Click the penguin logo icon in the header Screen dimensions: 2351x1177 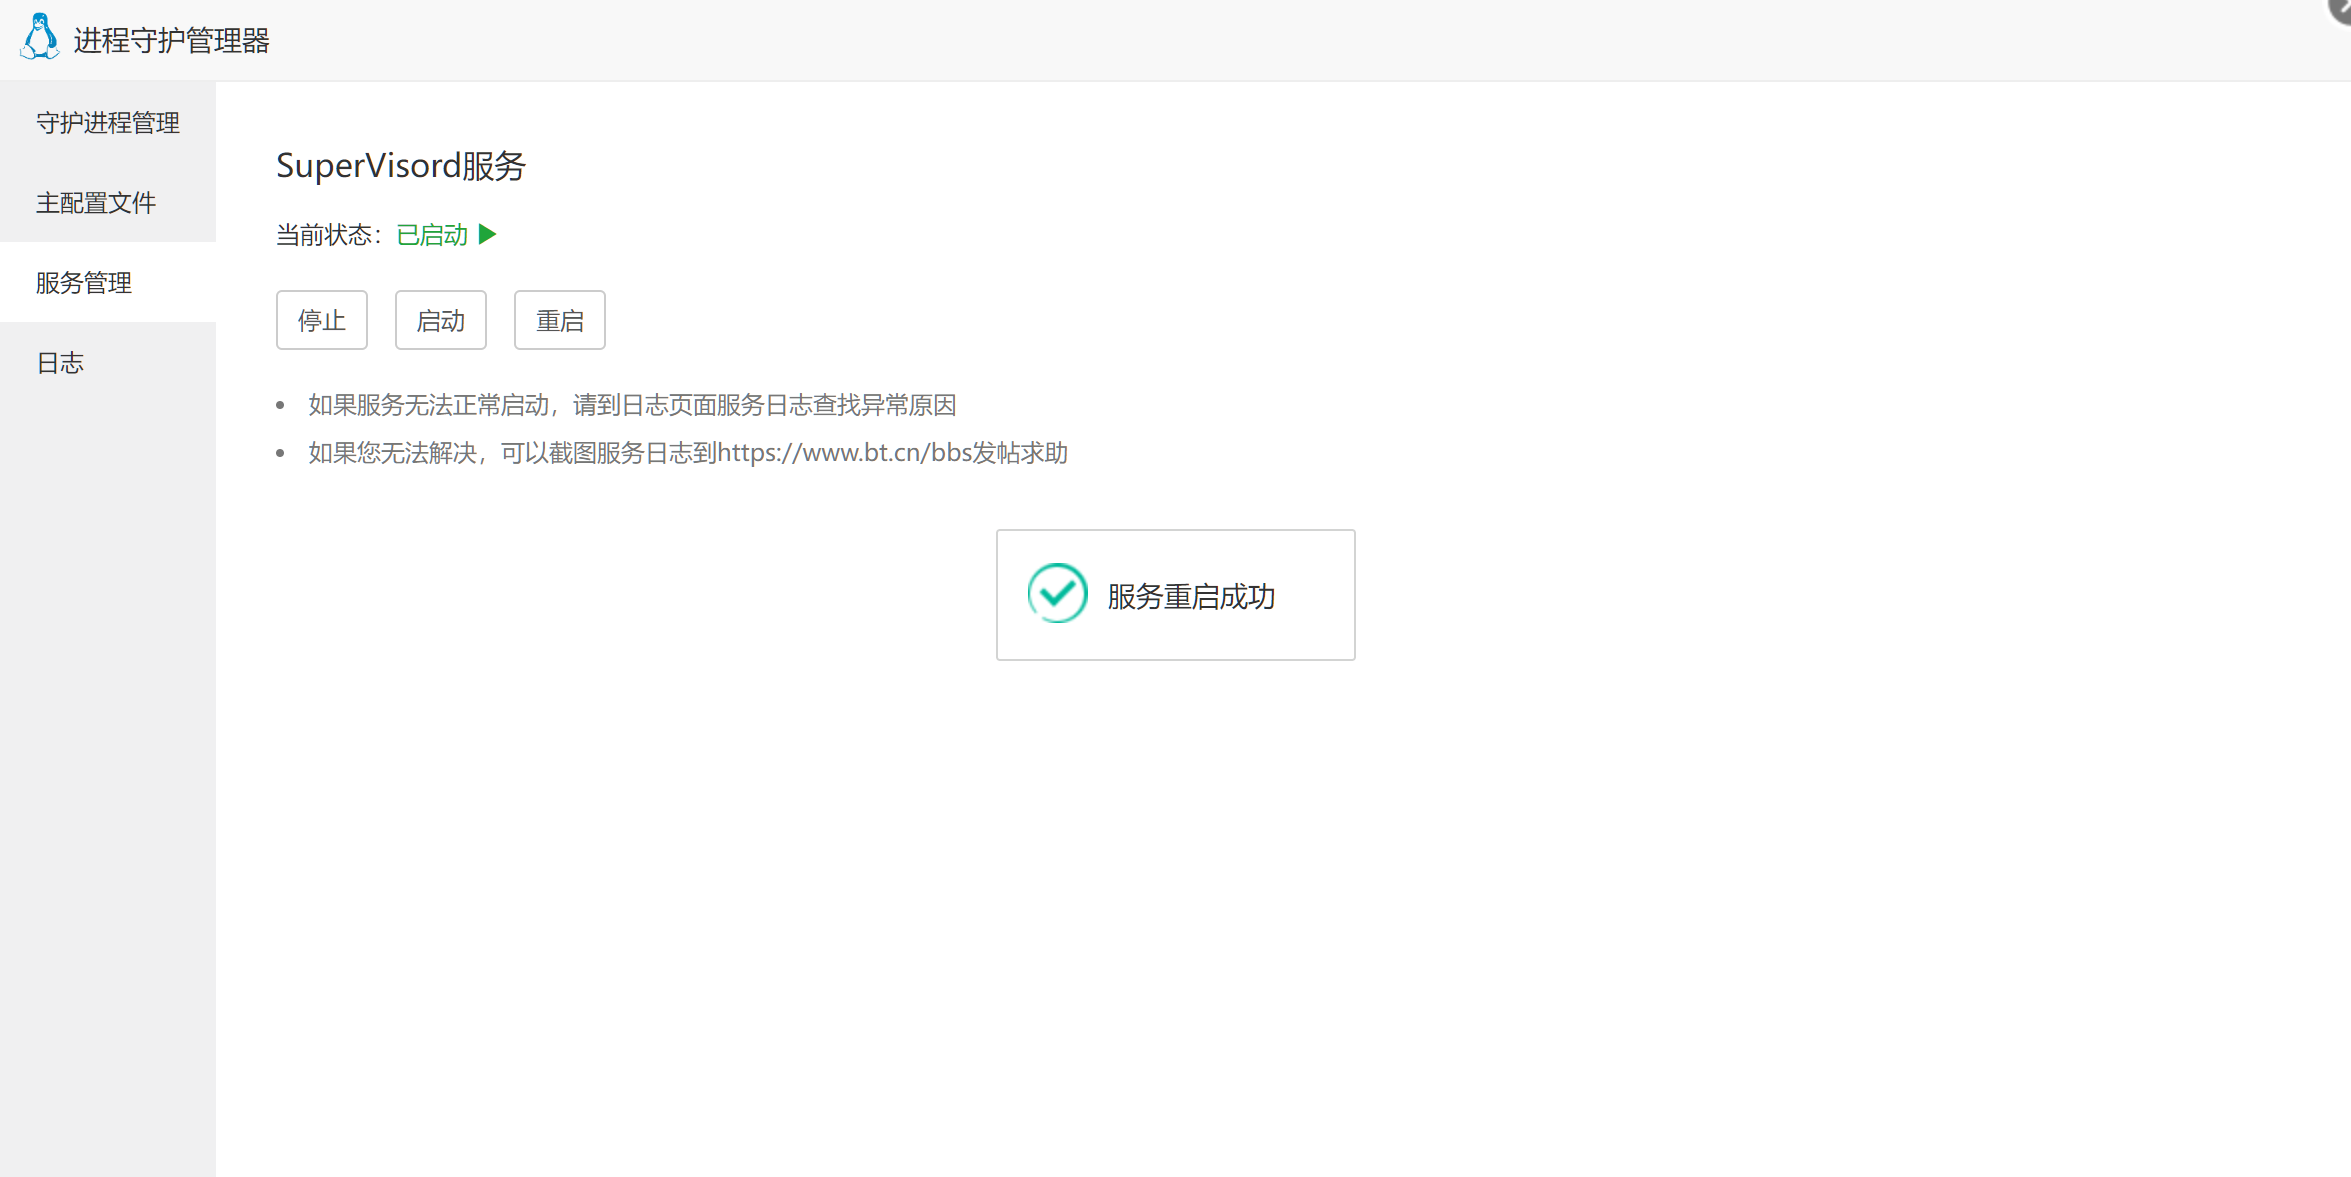tap(40, 37)
